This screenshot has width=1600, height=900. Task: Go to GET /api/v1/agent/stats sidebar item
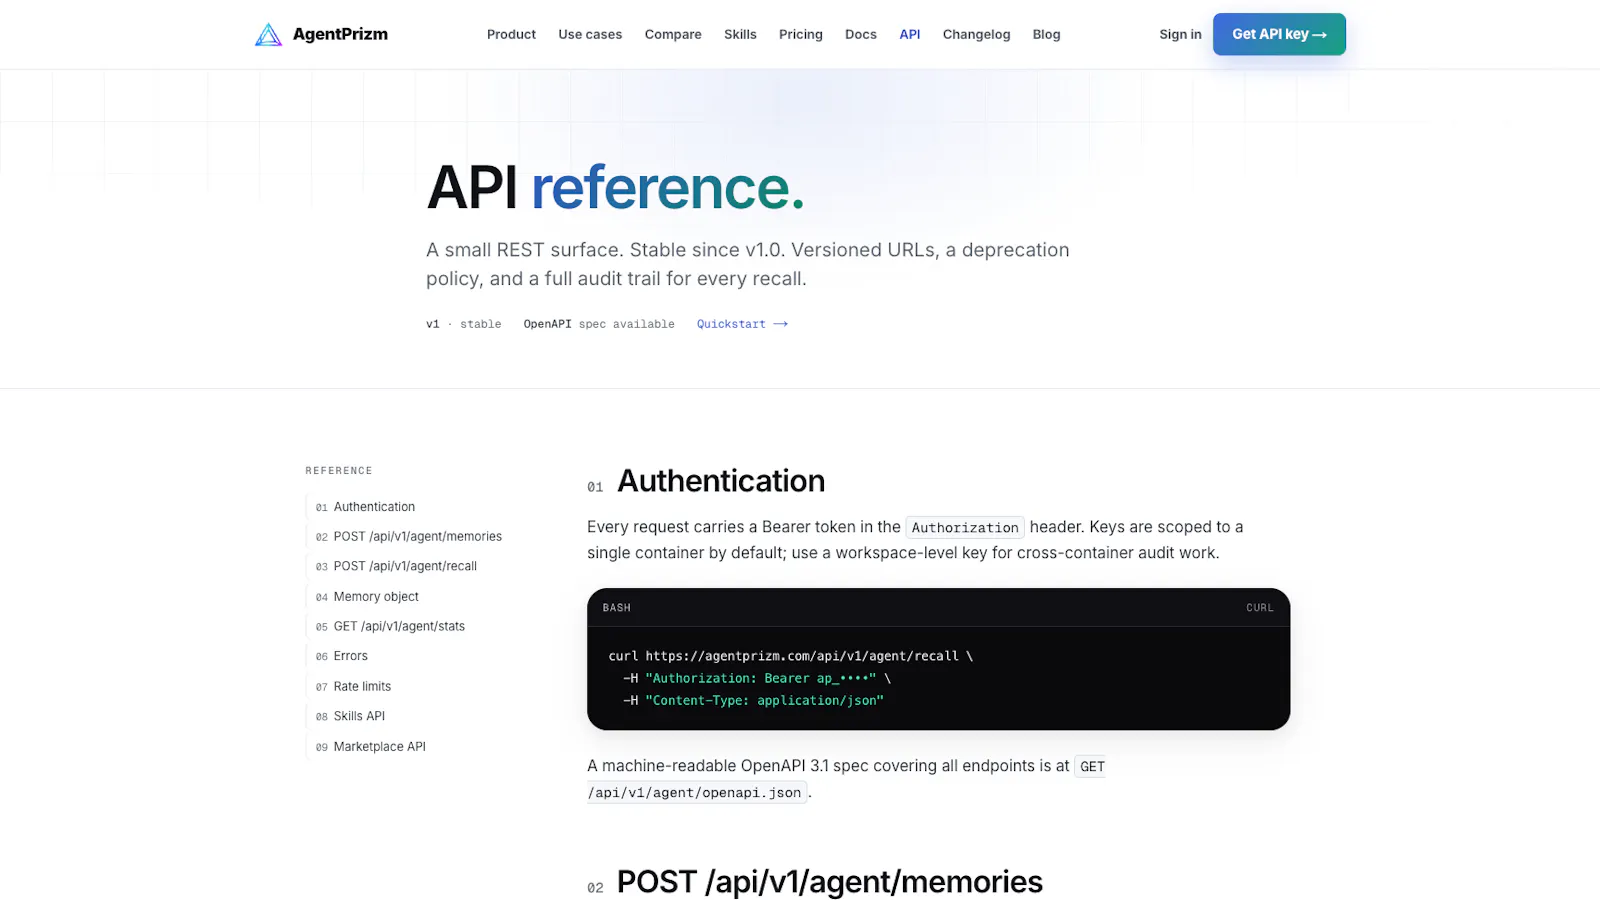click(390, 626)
